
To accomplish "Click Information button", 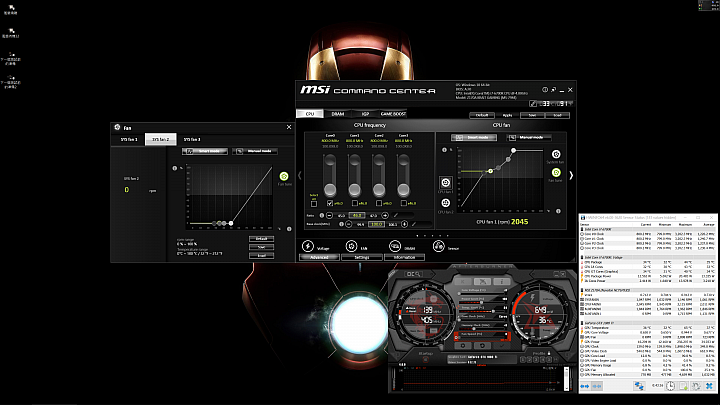I will tap(405, 258).
